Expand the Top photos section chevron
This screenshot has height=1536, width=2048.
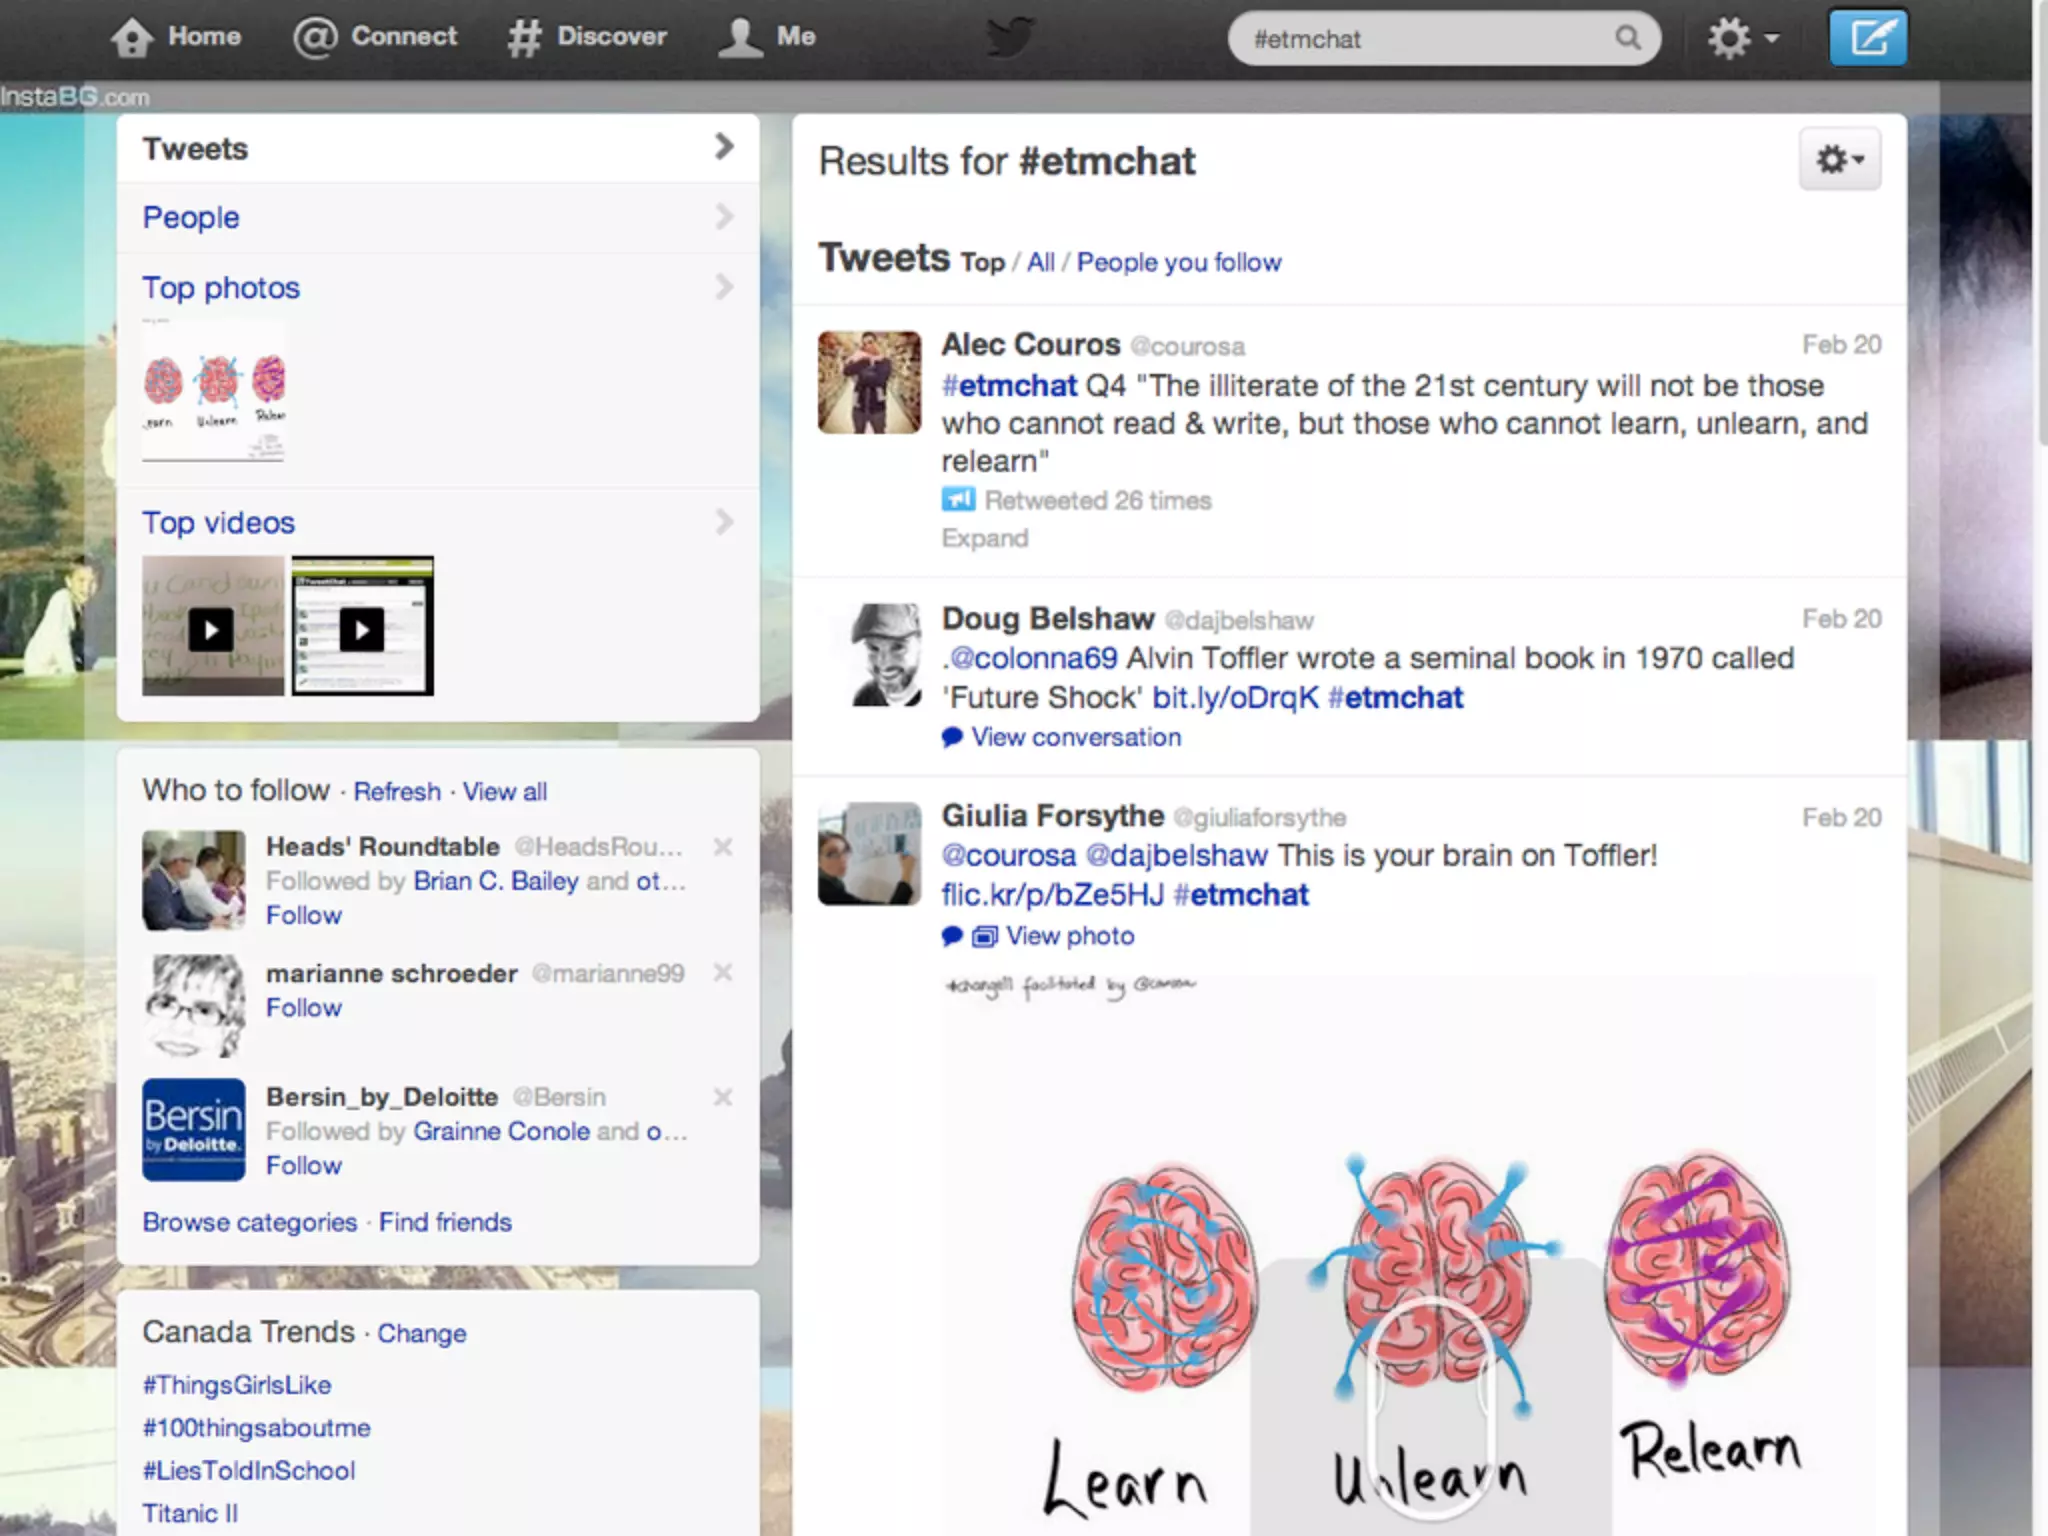coord(724,288)
